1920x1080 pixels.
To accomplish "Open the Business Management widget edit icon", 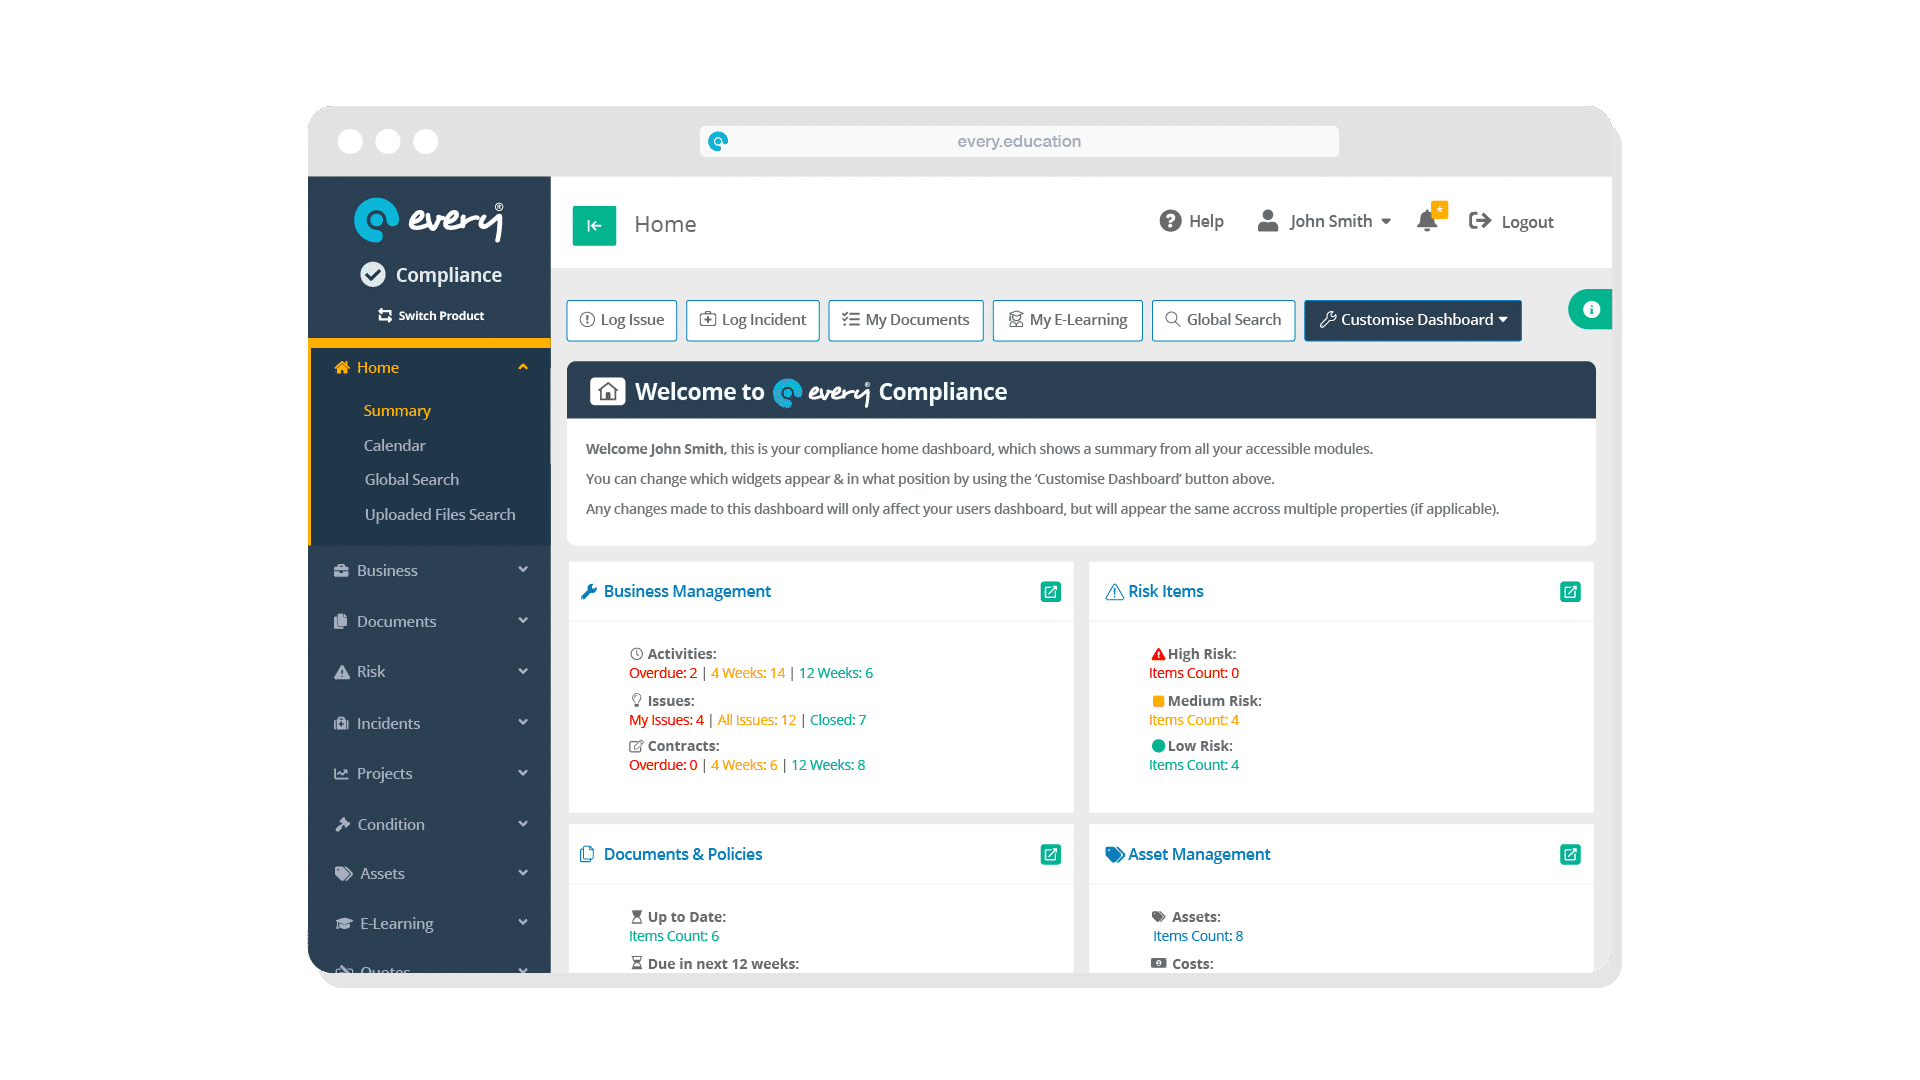I will (x=1051, y=591).
